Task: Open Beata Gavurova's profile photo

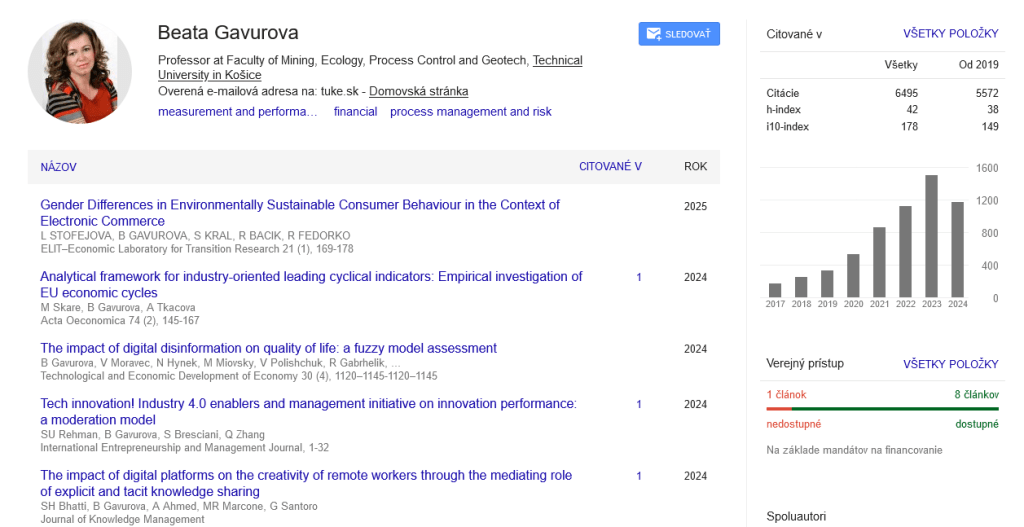Action: coord(80,72)
